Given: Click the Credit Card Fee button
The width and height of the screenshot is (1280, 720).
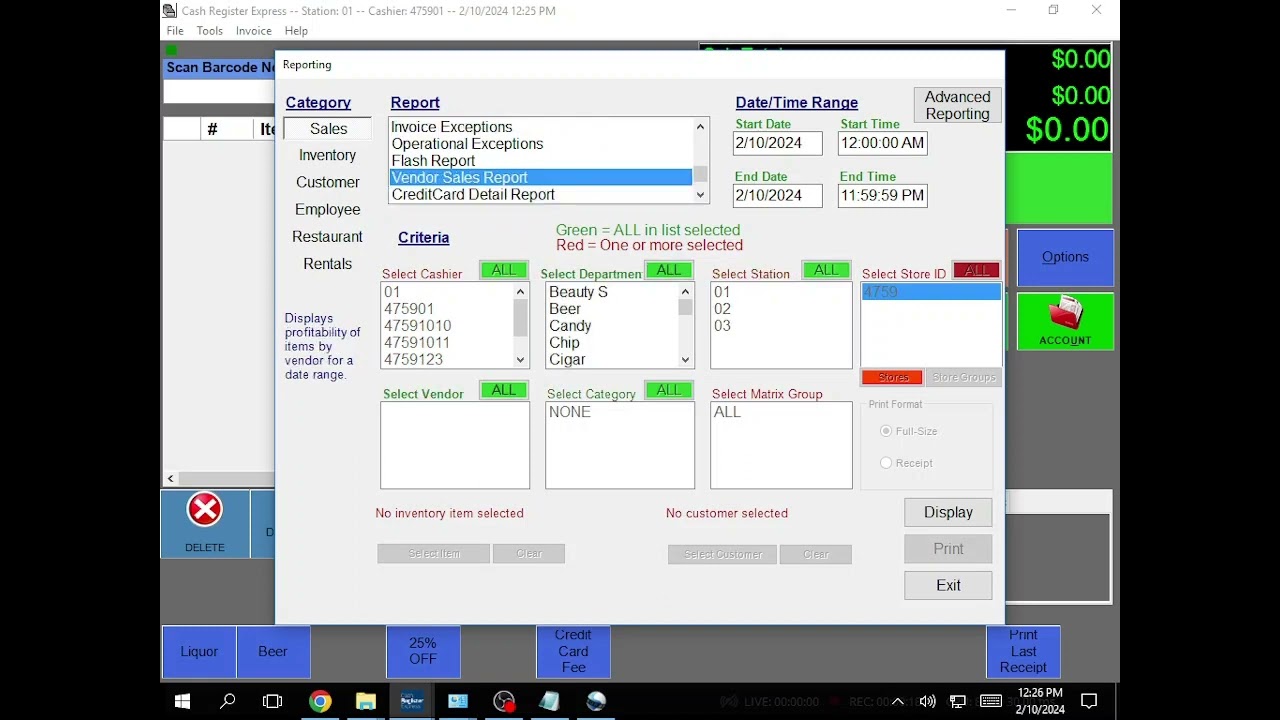Looking at the screenshot, I should [573, 651].
